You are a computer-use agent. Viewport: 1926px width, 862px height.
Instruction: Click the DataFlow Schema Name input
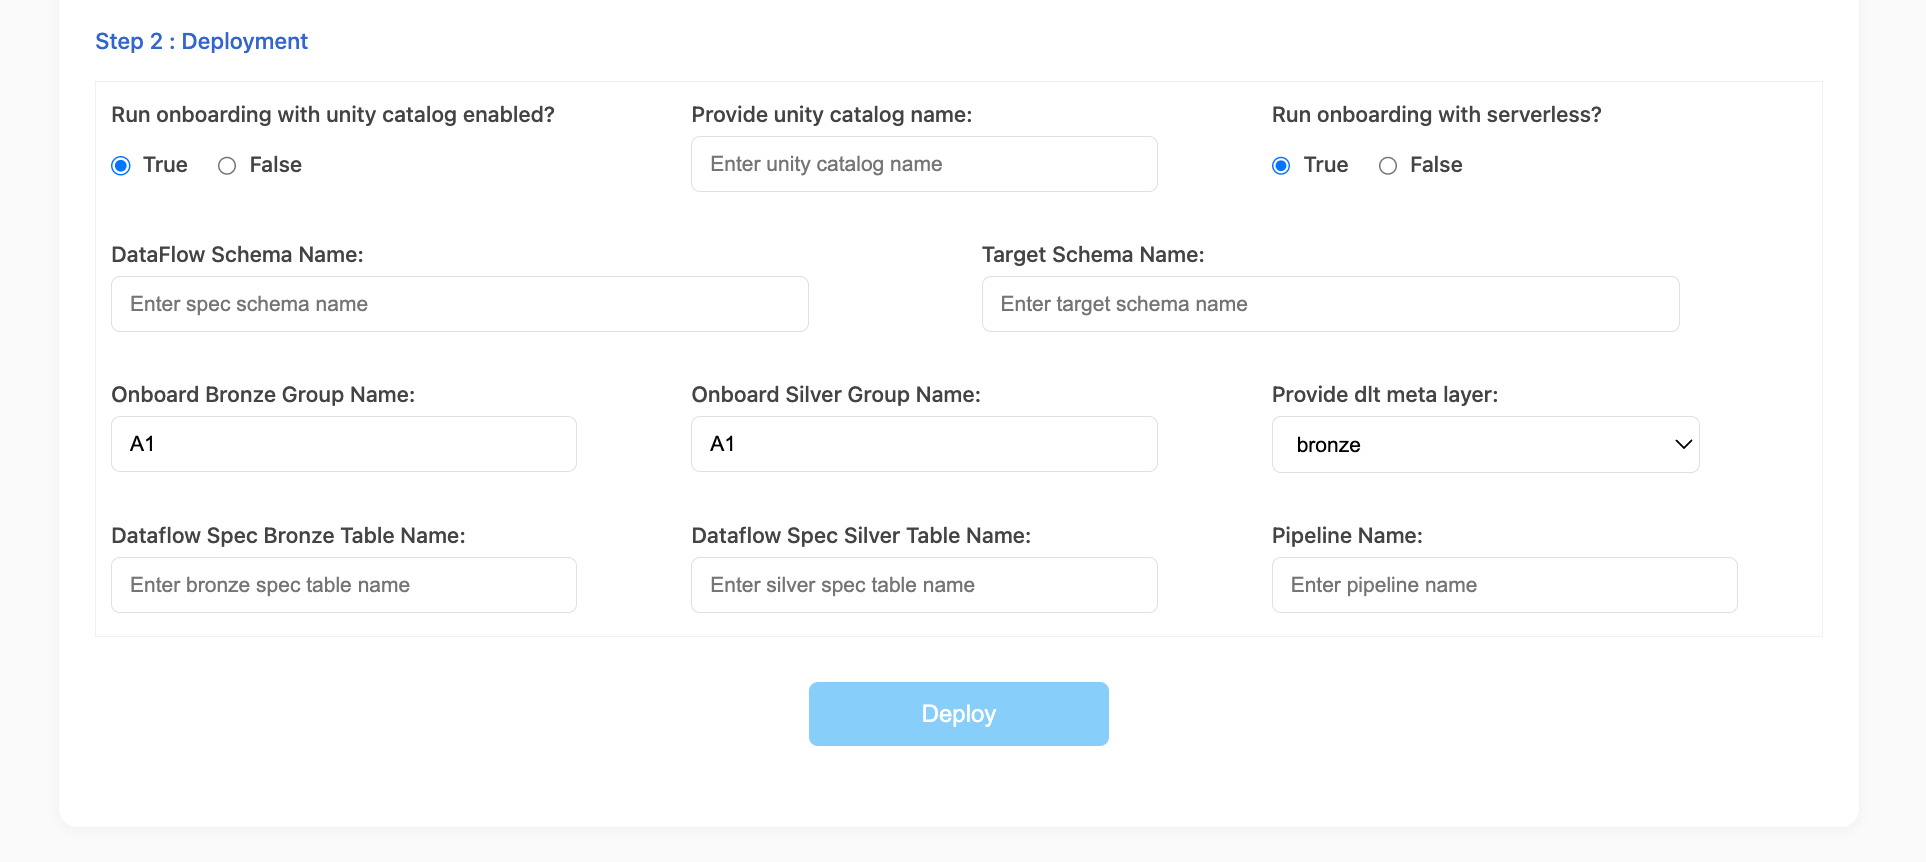pos(460,304)
